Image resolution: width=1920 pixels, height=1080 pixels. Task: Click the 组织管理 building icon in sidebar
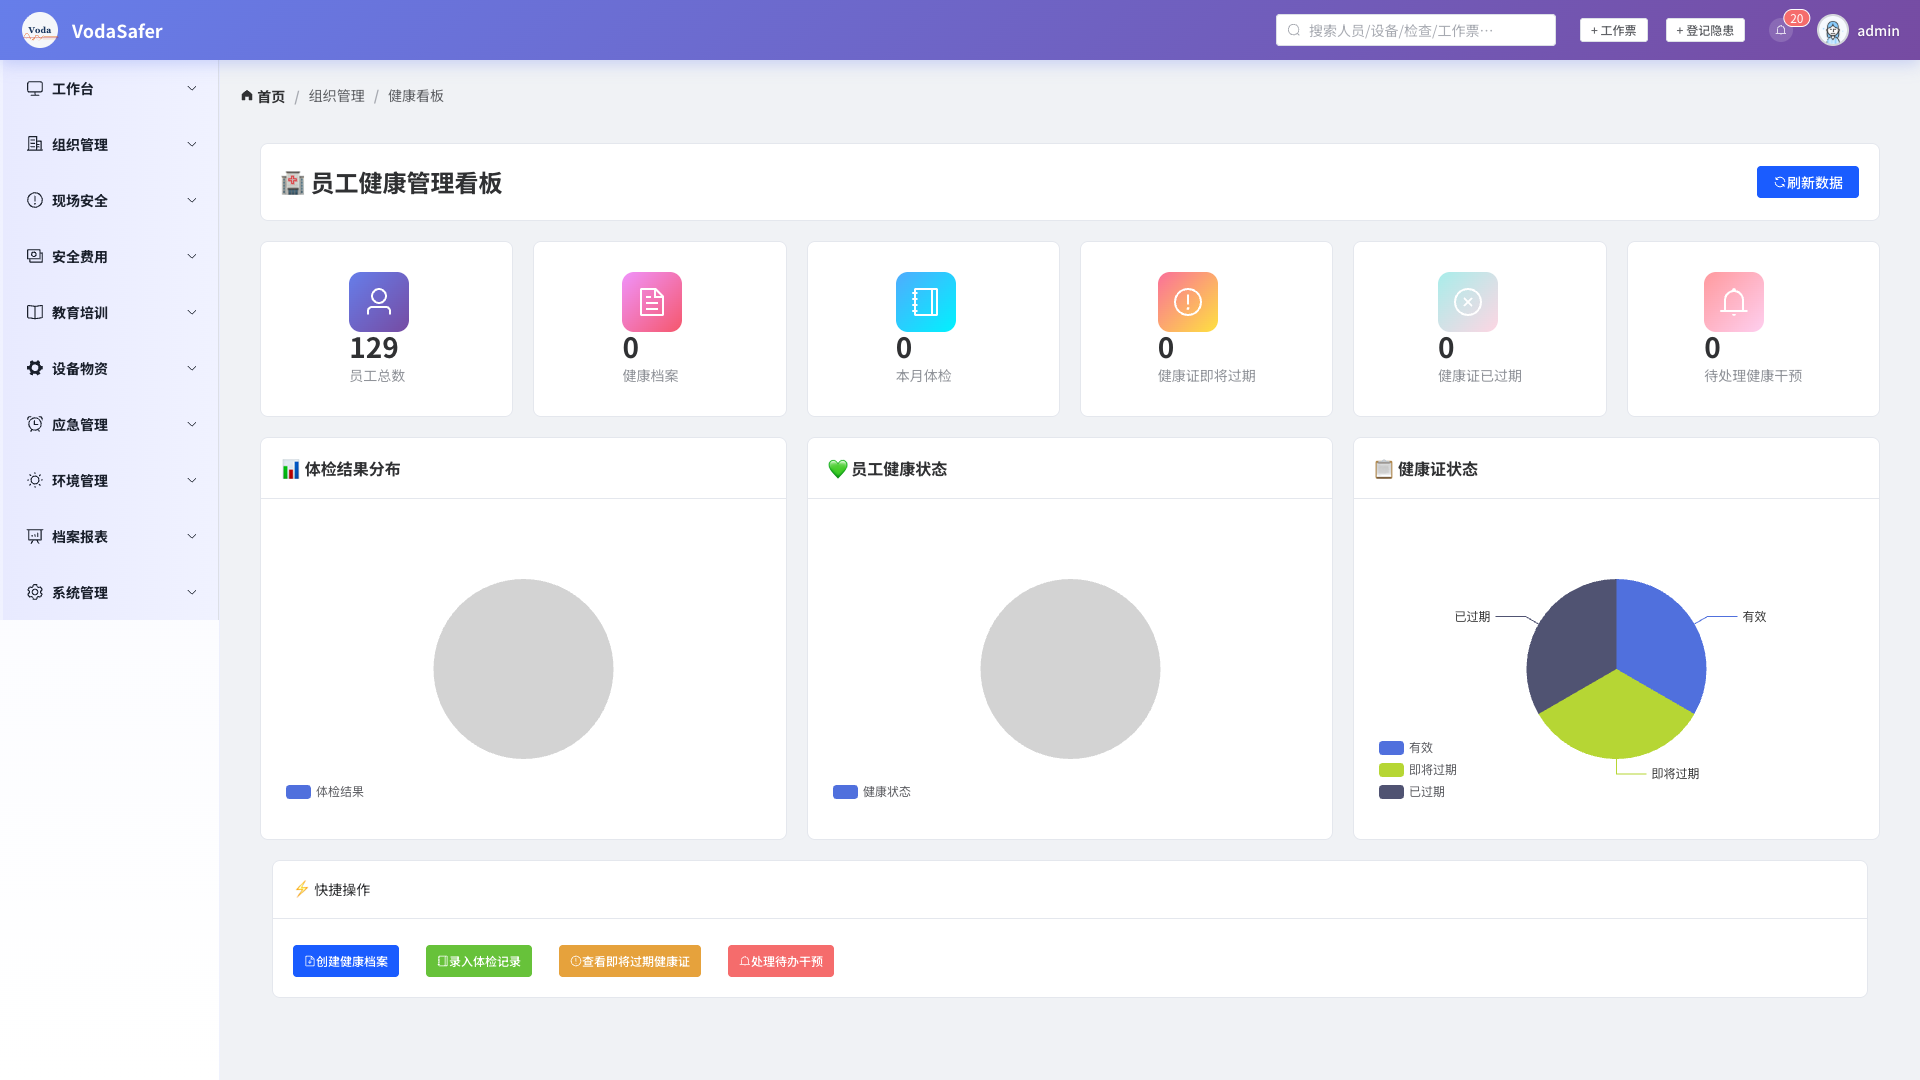(35, 144)
